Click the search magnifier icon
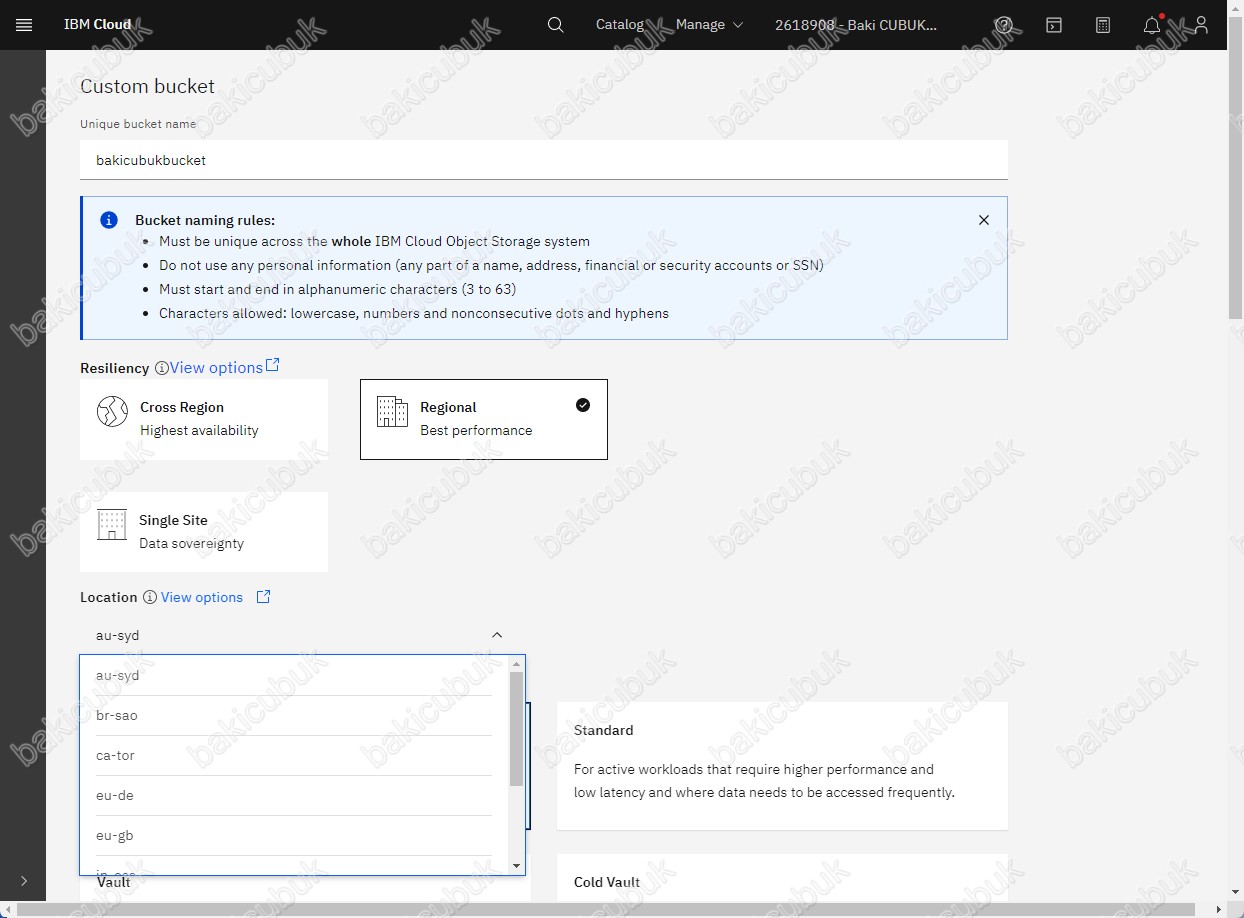The height and width of the screenshot is (918, 1244). [556, 25]
